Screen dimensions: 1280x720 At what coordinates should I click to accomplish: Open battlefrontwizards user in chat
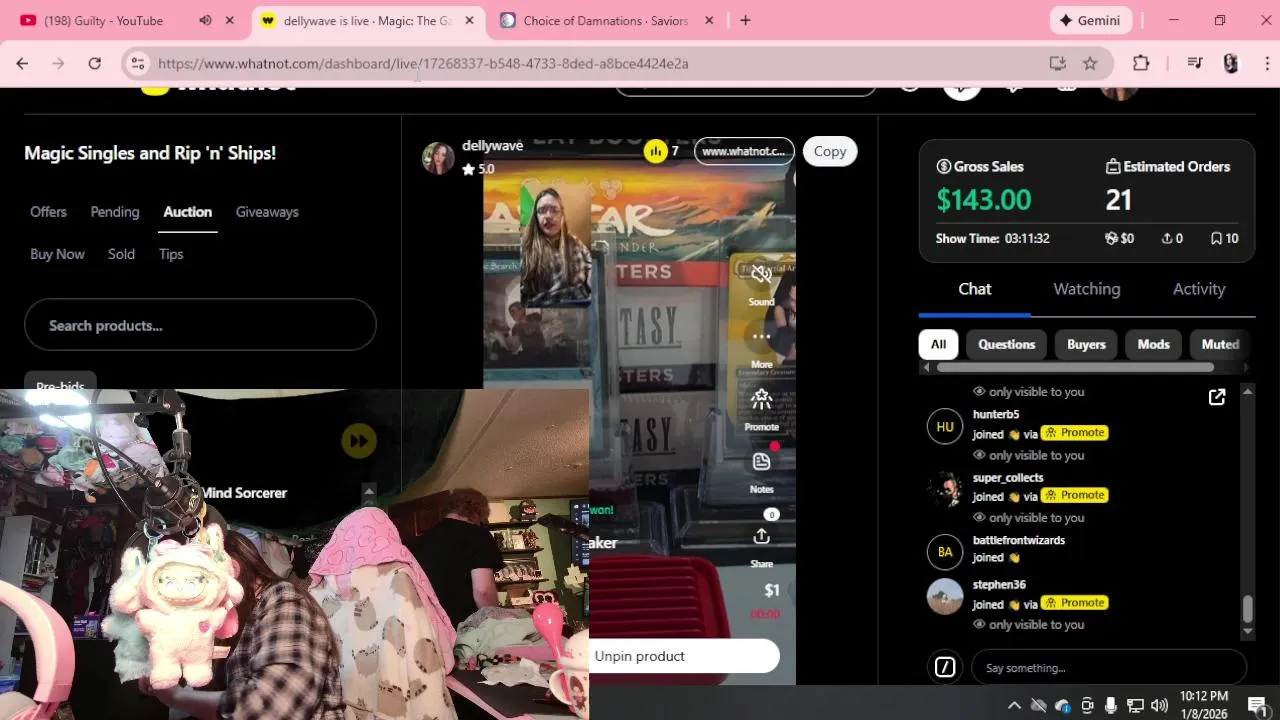(1018, 540)
